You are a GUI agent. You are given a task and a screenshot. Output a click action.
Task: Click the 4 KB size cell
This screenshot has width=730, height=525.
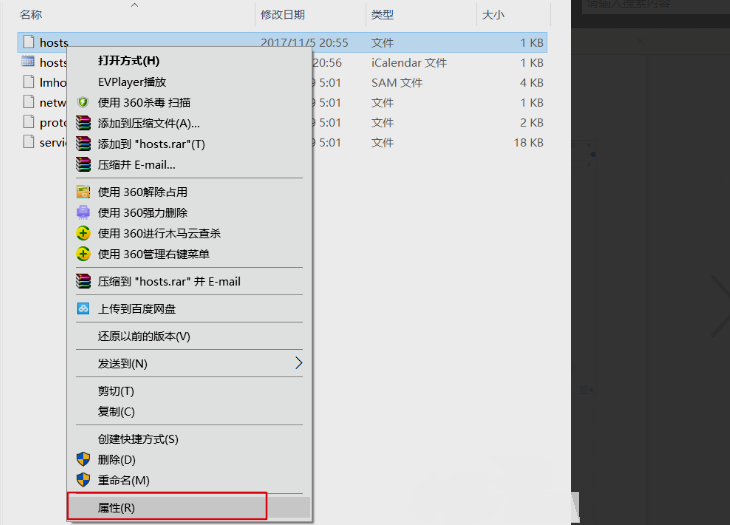(x=532, y=82)
